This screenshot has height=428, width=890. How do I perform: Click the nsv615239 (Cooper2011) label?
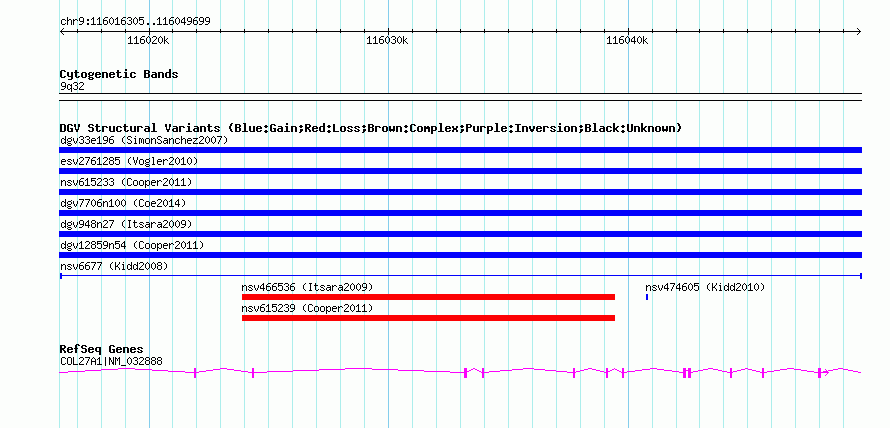[x=308, y=308]
